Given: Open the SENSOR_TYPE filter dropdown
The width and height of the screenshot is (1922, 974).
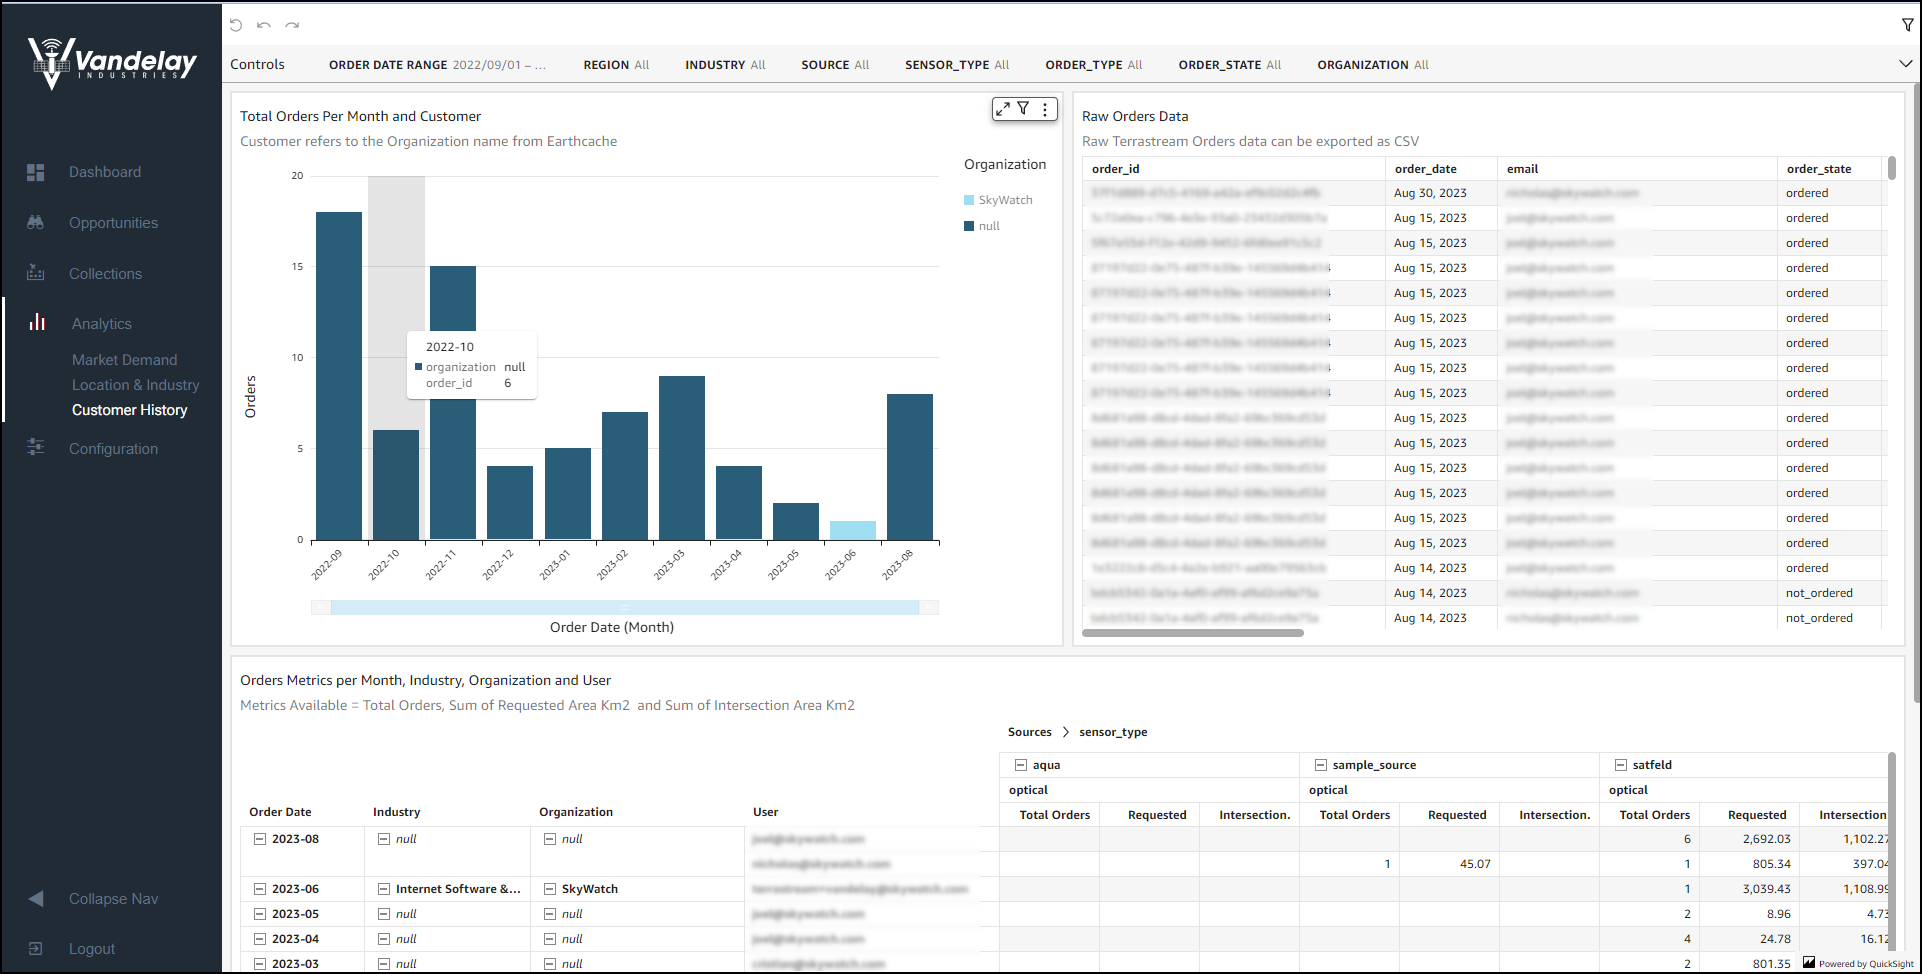Looking at the screenshot, I should [957, 65].
